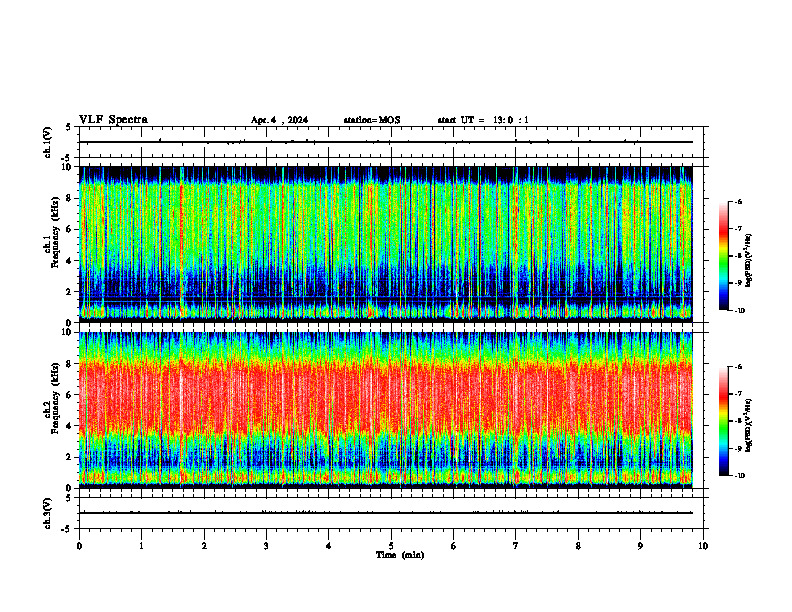Click the "start UT = 13: 0 : 1" text

click(483, 120)
